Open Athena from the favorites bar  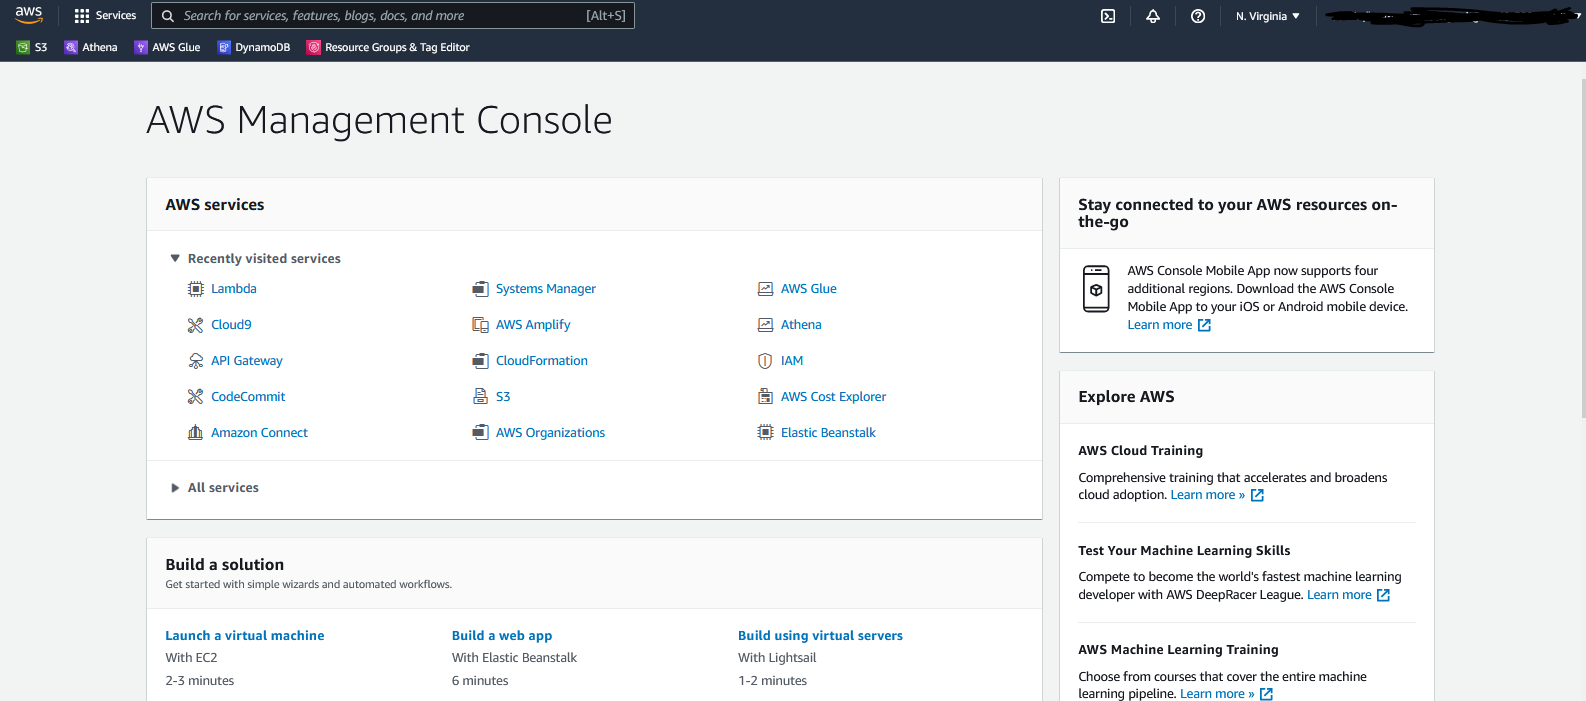point(100,47)
